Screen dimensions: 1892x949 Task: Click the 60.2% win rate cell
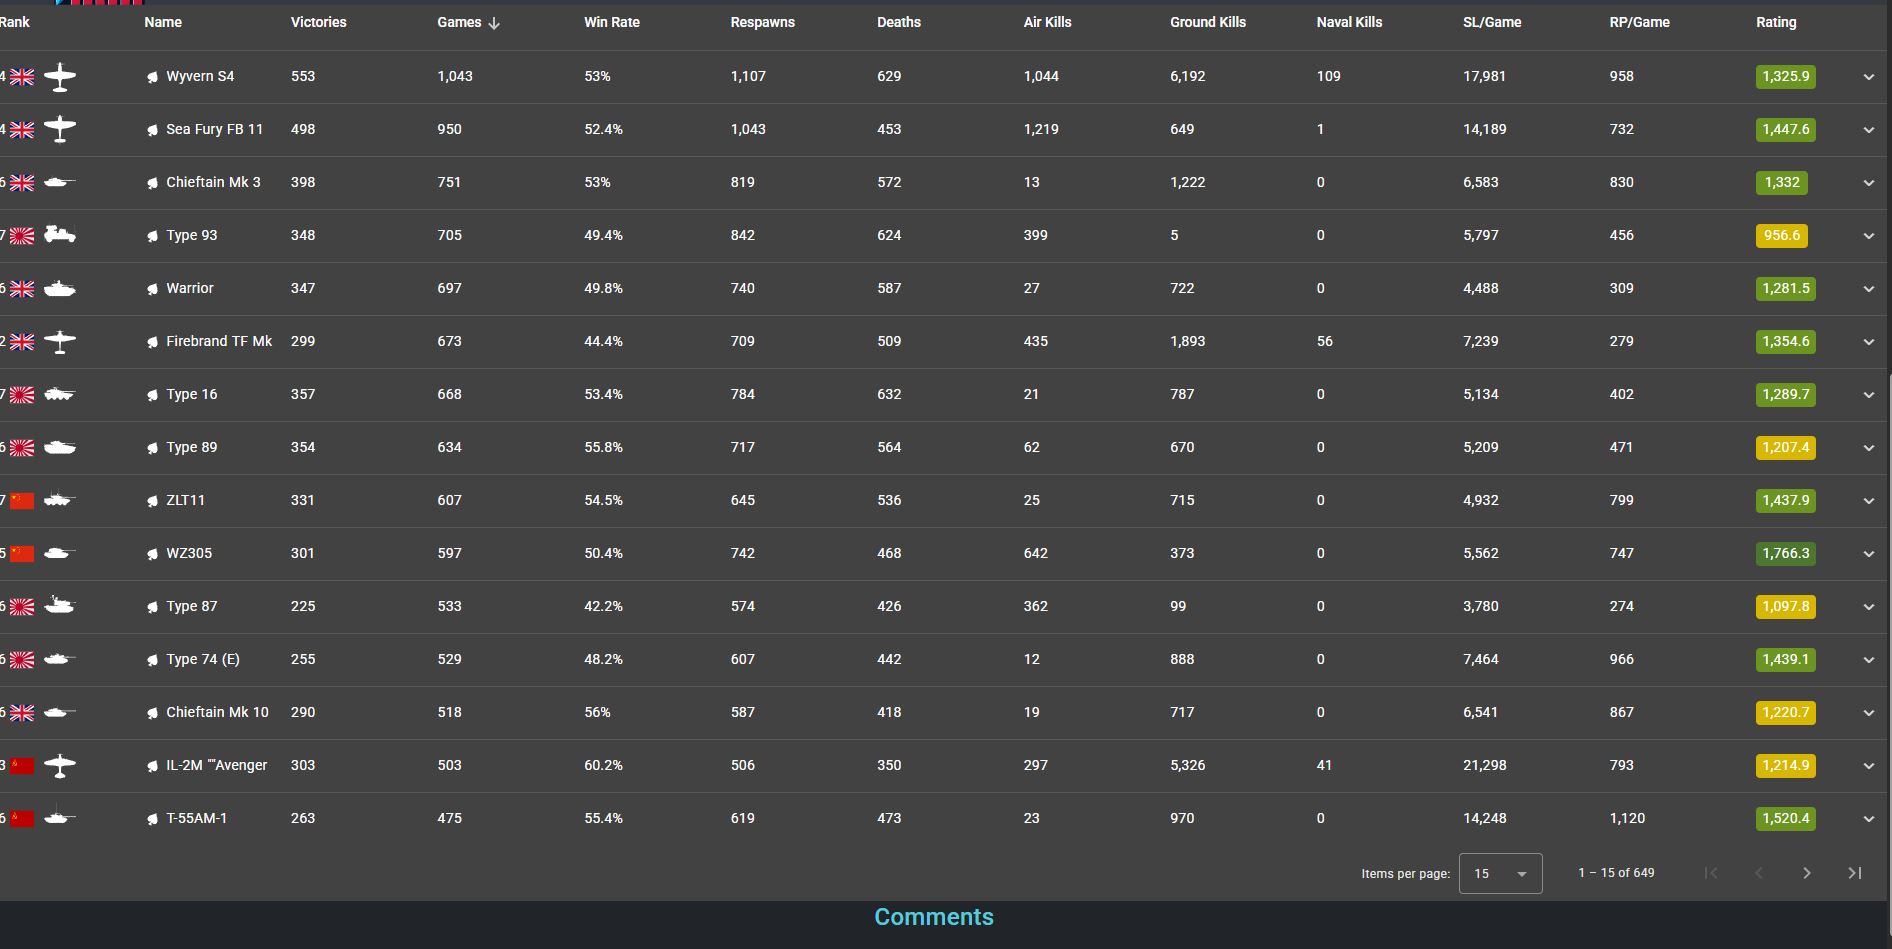click(x=604, y=765)
